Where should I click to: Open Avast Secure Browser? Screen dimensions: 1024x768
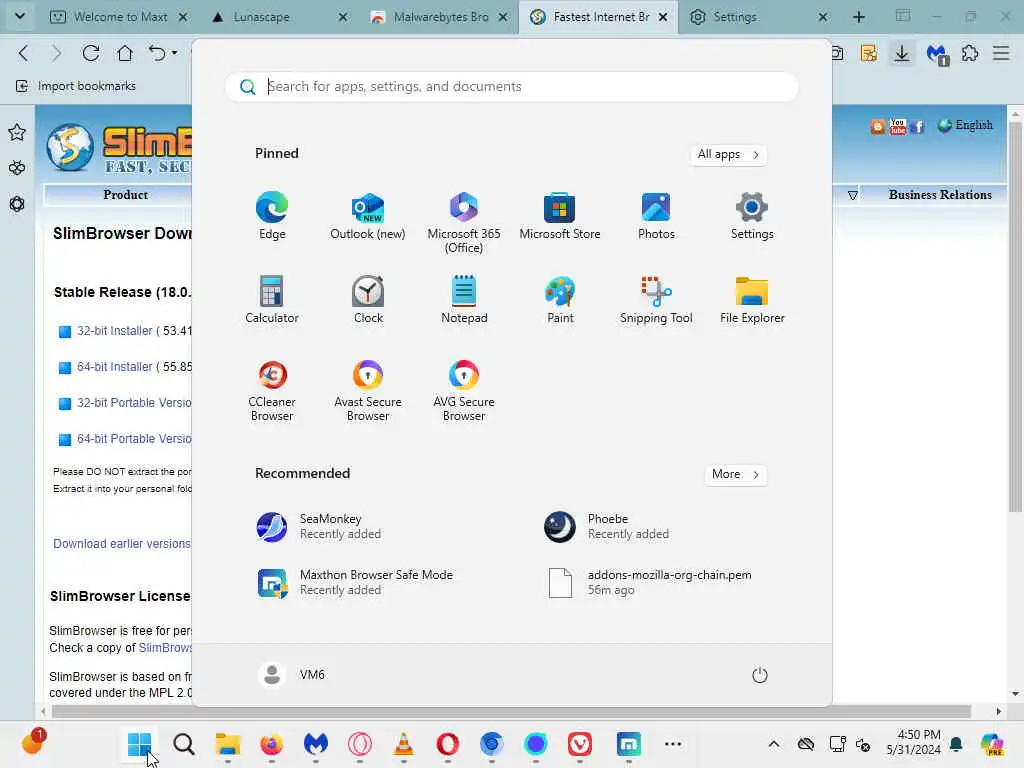pyautogui.click(x=368, y=391)
